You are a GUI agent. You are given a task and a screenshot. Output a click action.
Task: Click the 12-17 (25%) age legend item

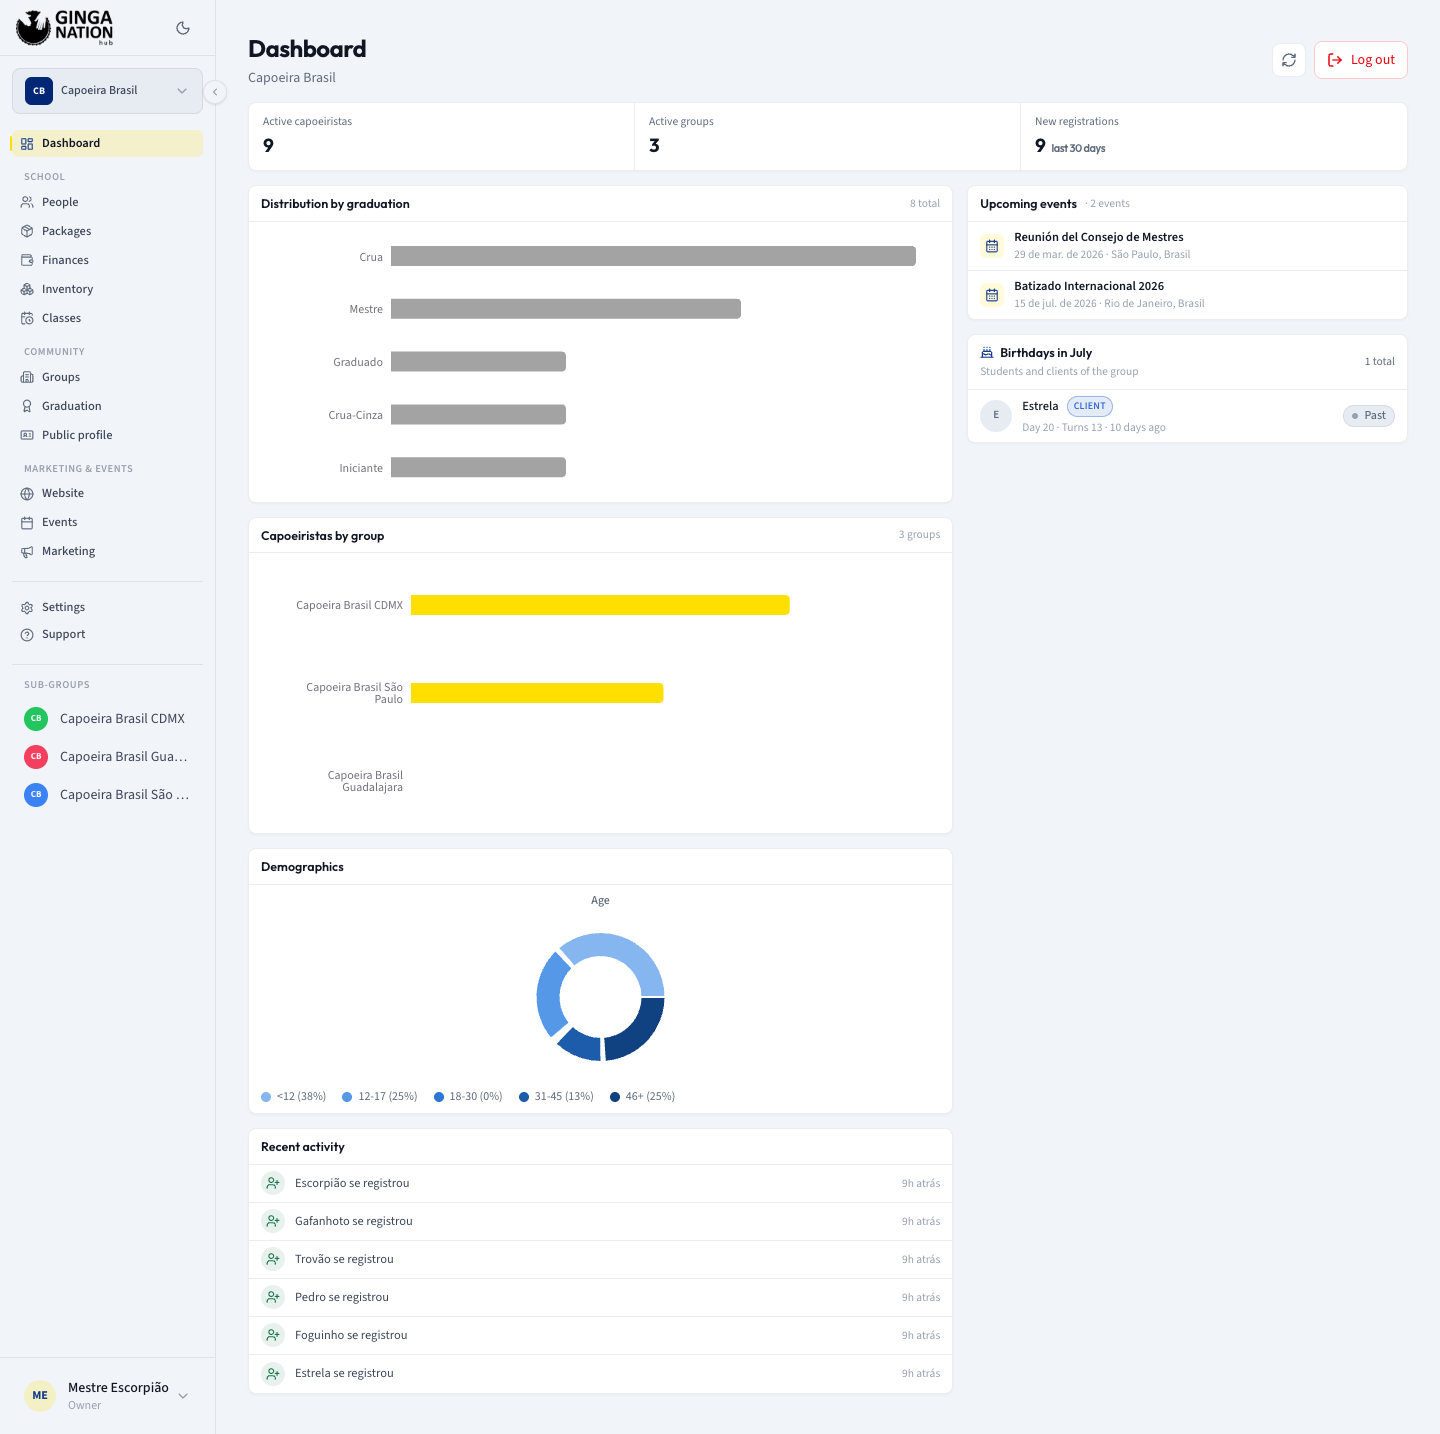[380, 1097]
